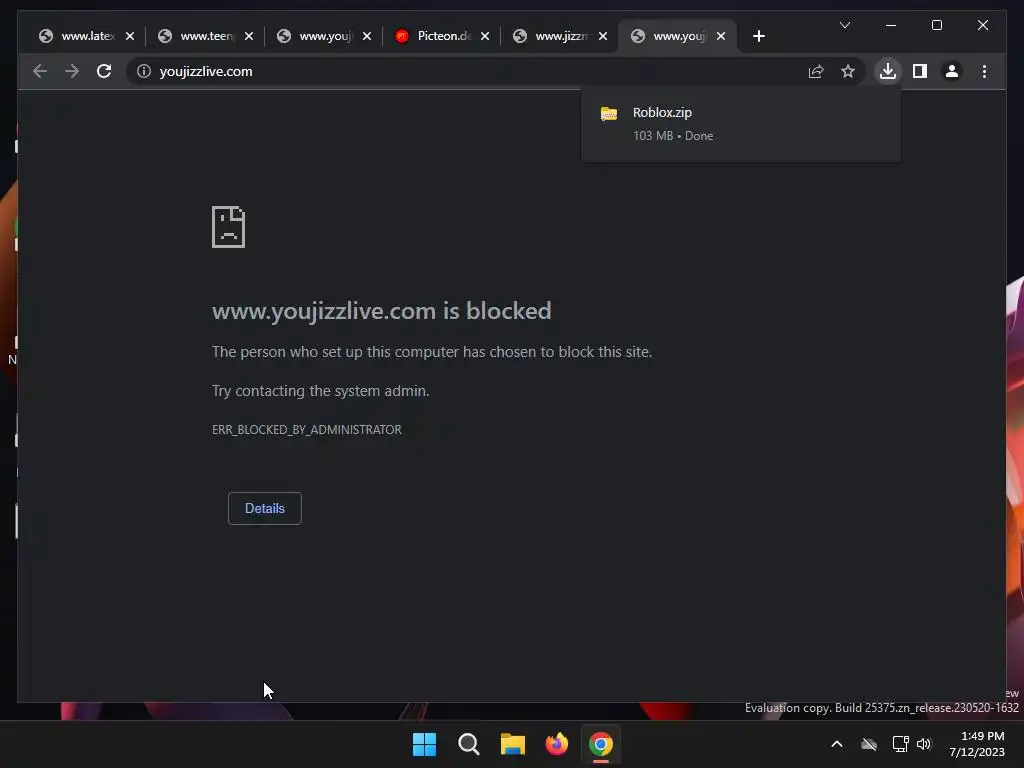1024x768 pixels.
Task: Open the profile avatar icon
Action: tap(952, 71)
